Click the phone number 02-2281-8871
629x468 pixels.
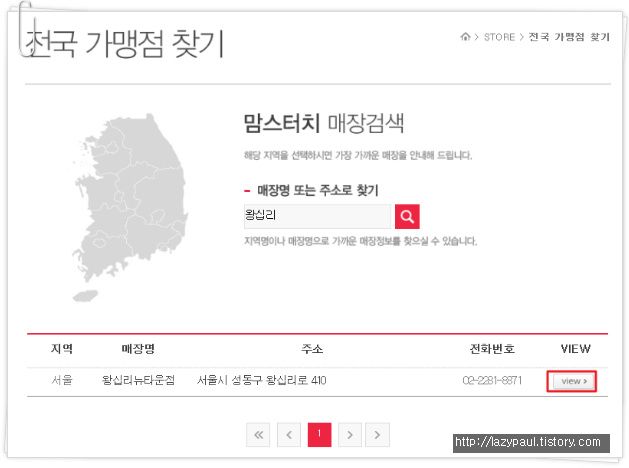492,380
